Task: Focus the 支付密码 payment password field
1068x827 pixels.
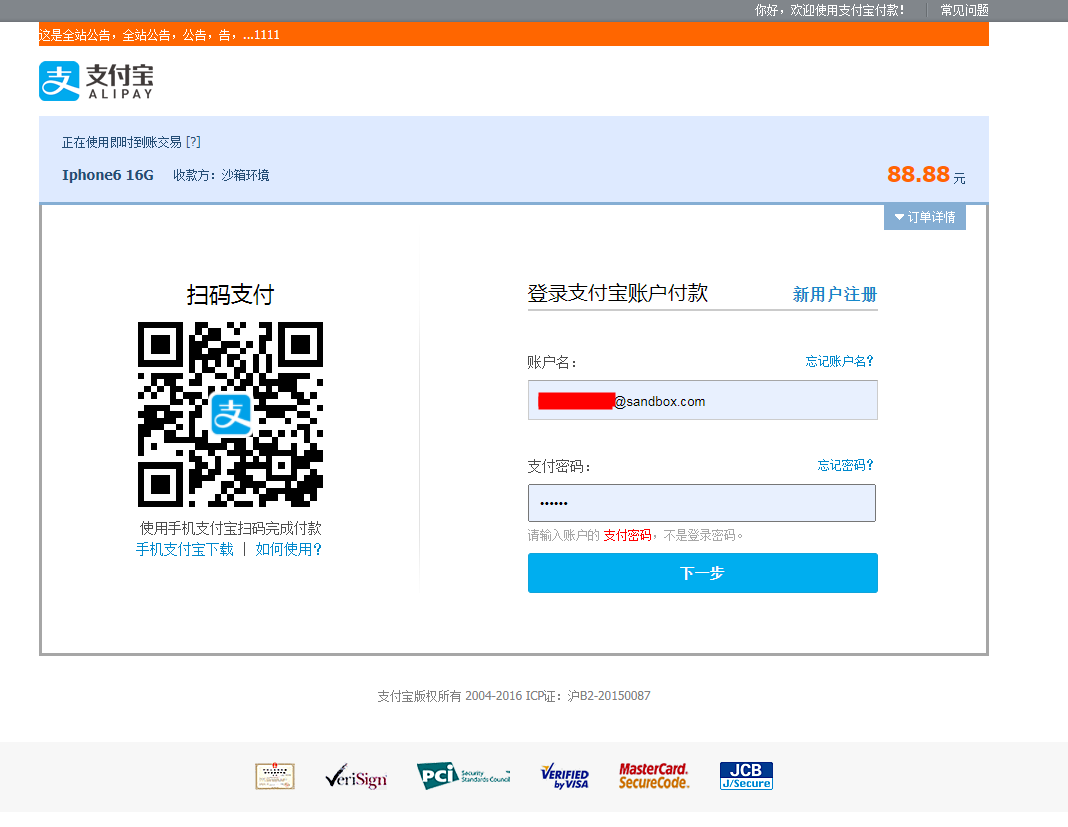Action: [x=702, y=503]
